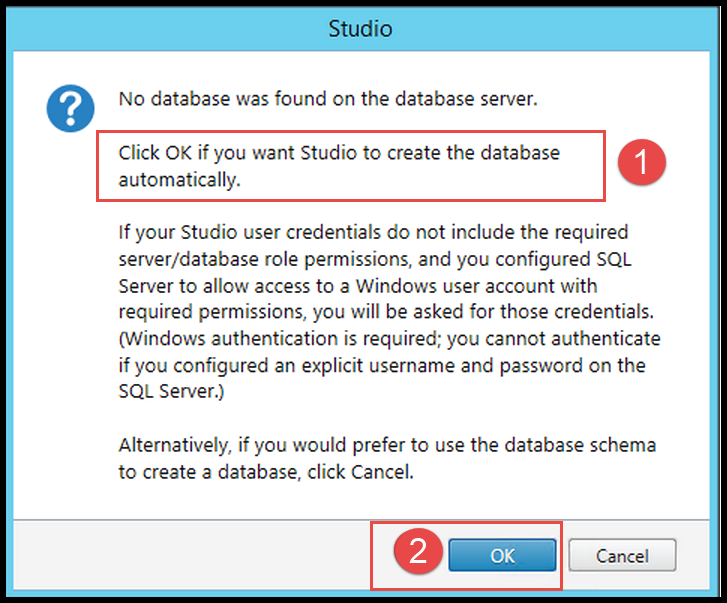Click the empty gray footer left of OK
This screenshot has height=603, width=727.
point(191,555)
